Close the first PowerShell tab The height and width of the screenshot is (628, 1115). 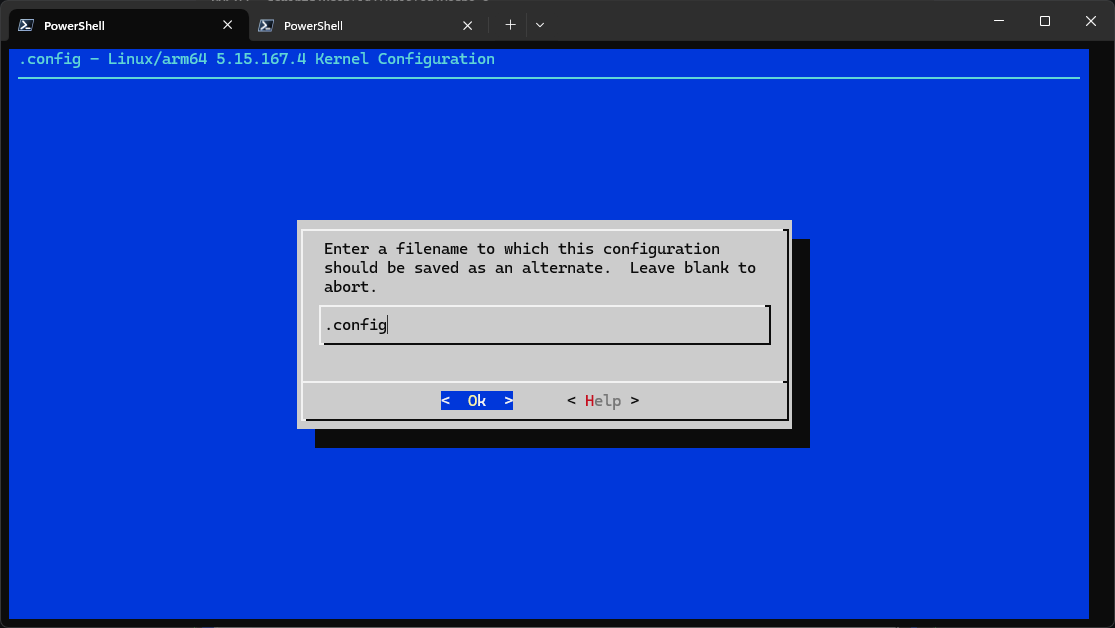(x=228, y=25)
